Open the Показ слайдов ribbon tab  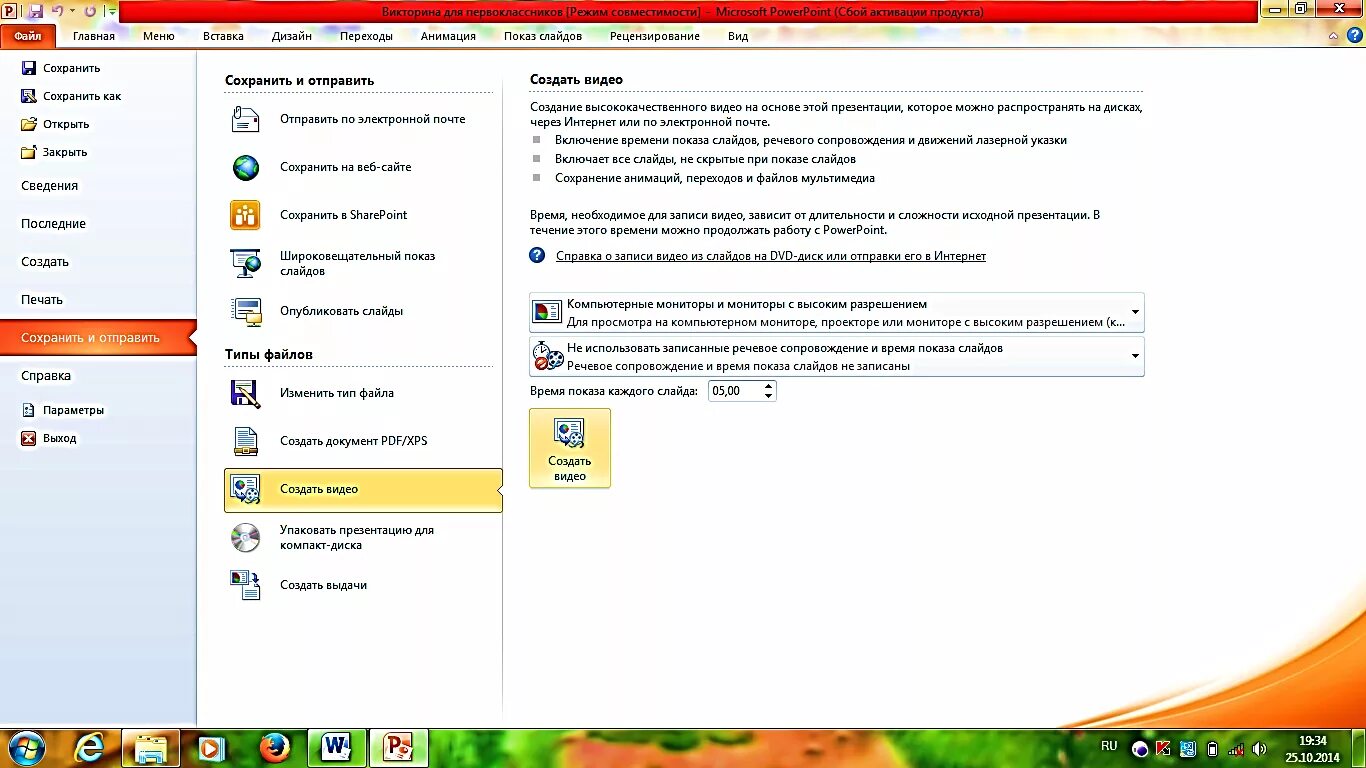543,36
